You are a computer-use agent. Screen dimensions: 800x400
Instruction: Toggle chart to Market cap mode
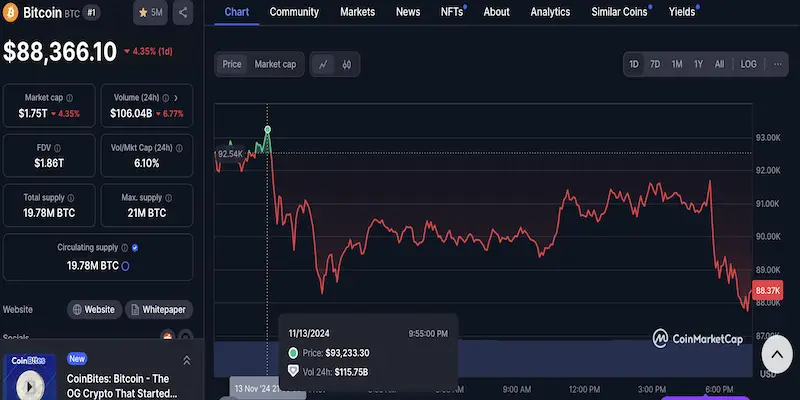pos(275,64)
